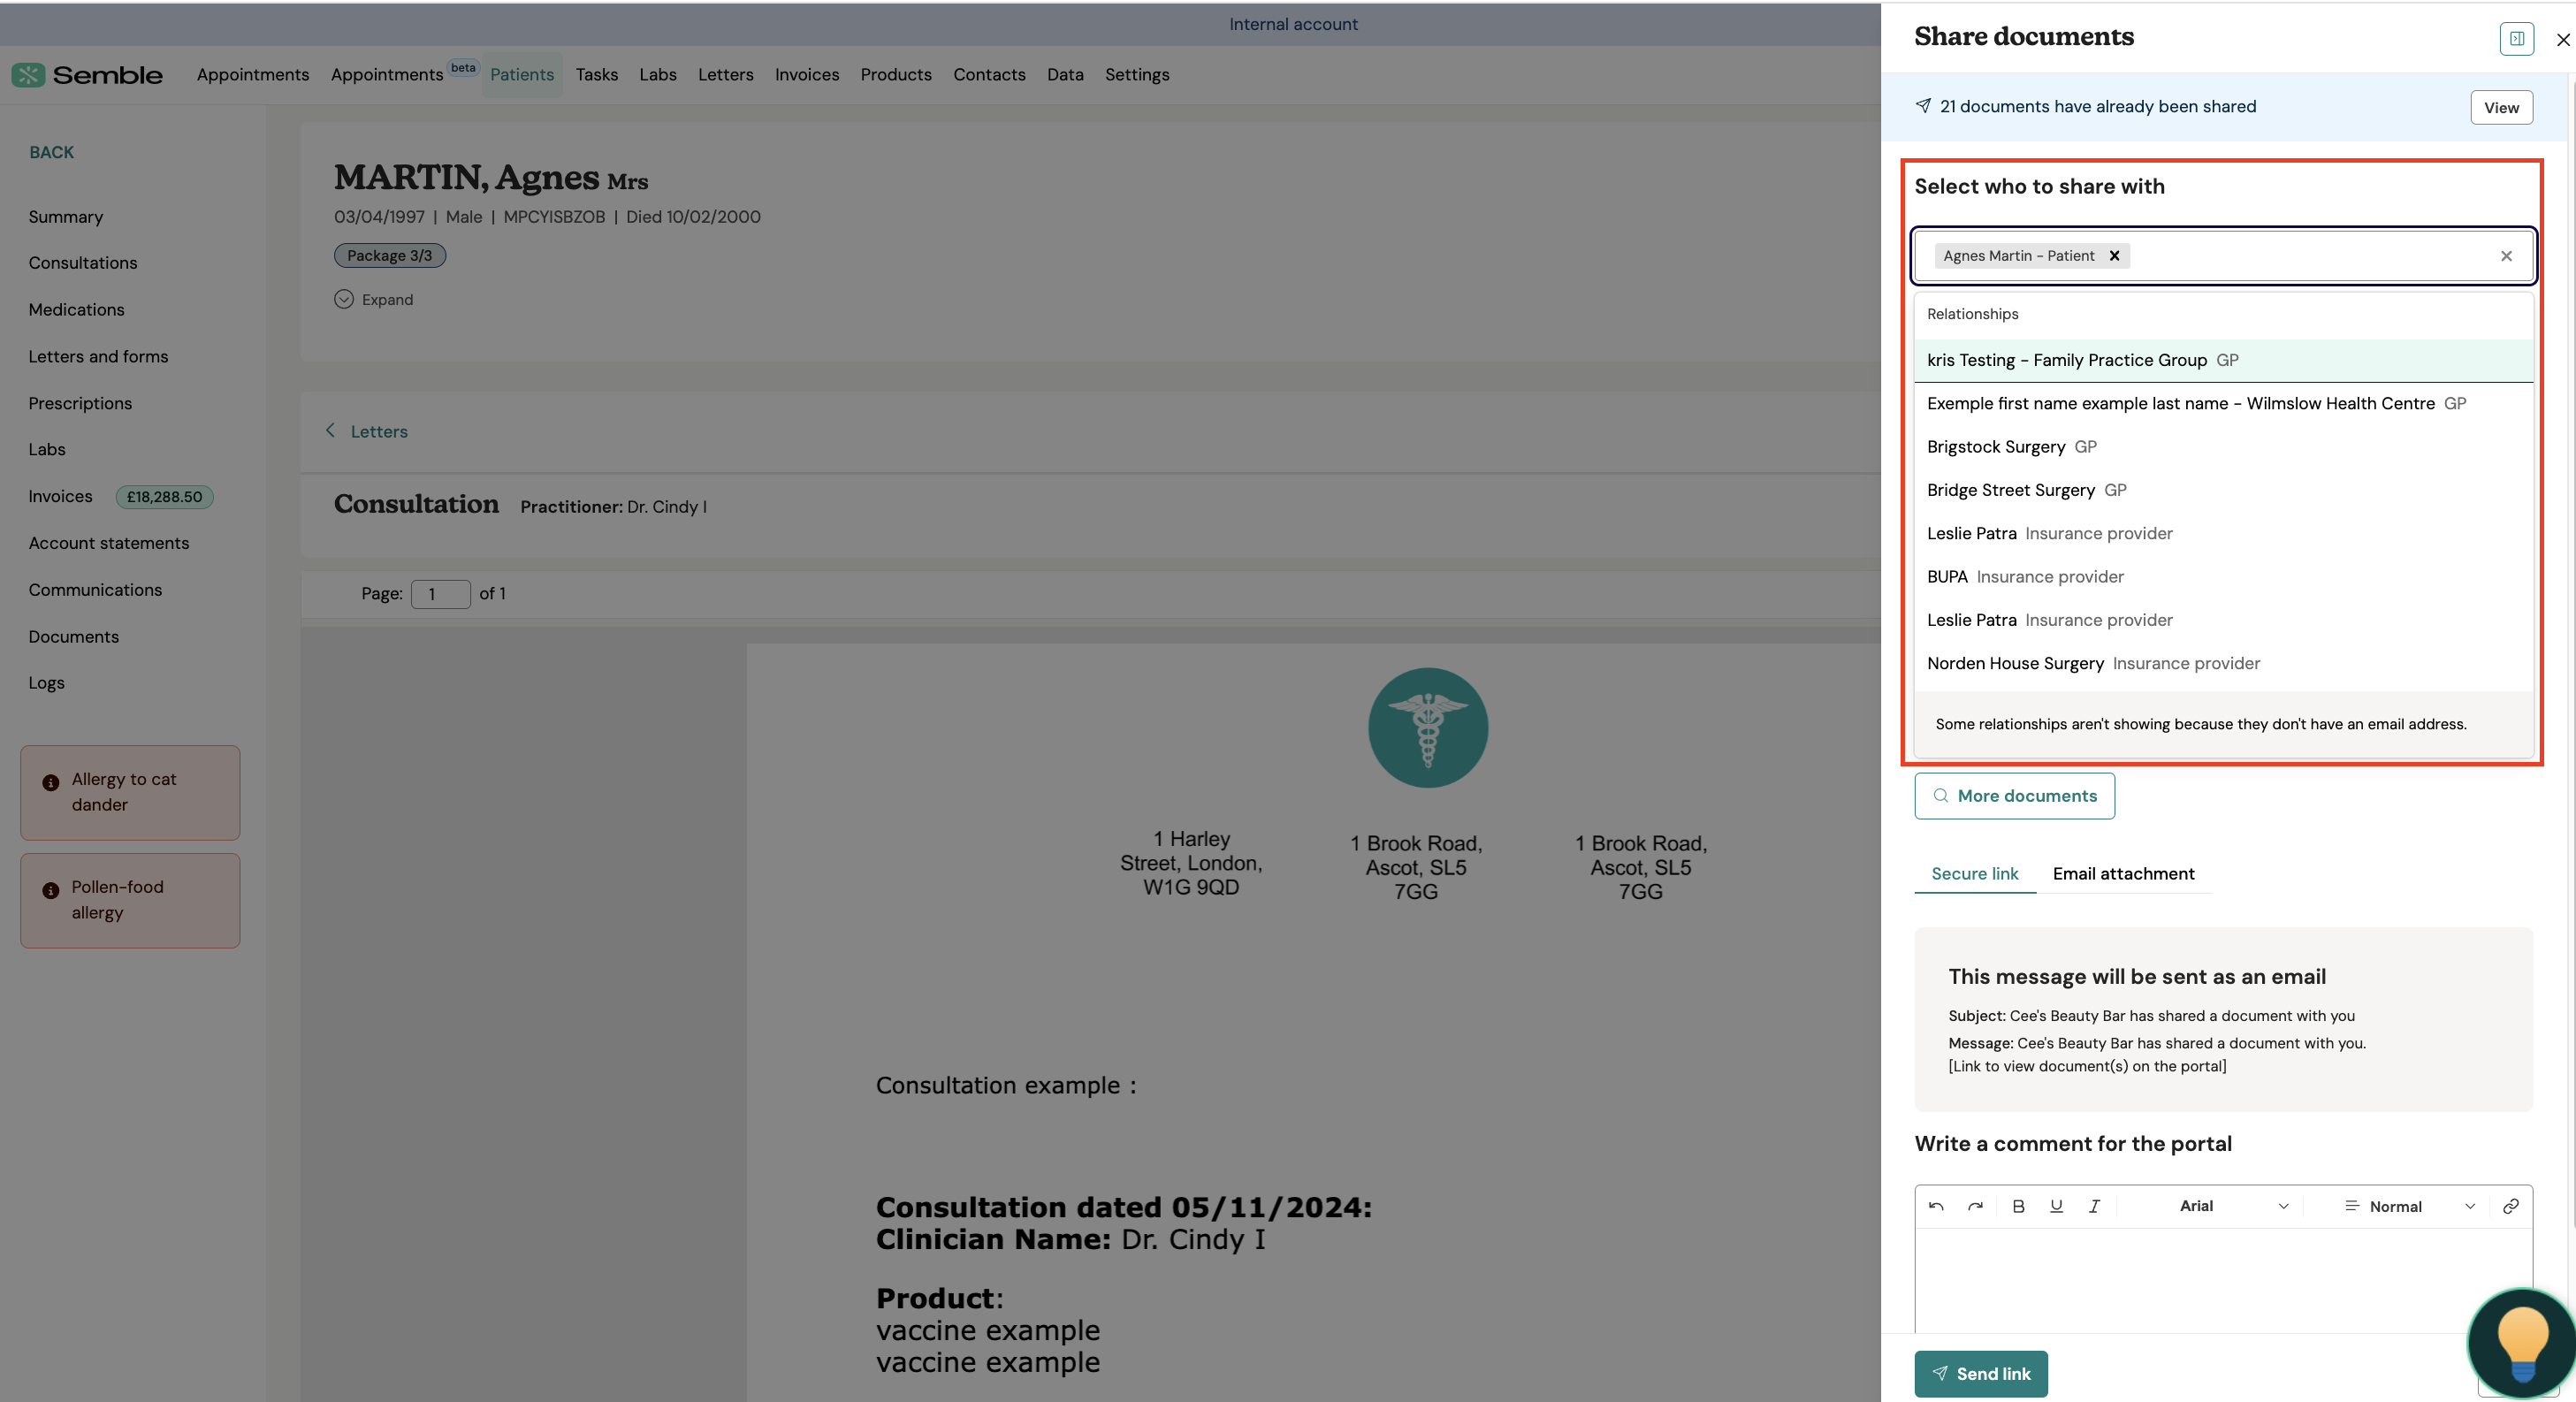This screenshot has width=2576, height=1402.
Task: Click the page number input field
Action: pyautogui.click(x=440, y=594)
